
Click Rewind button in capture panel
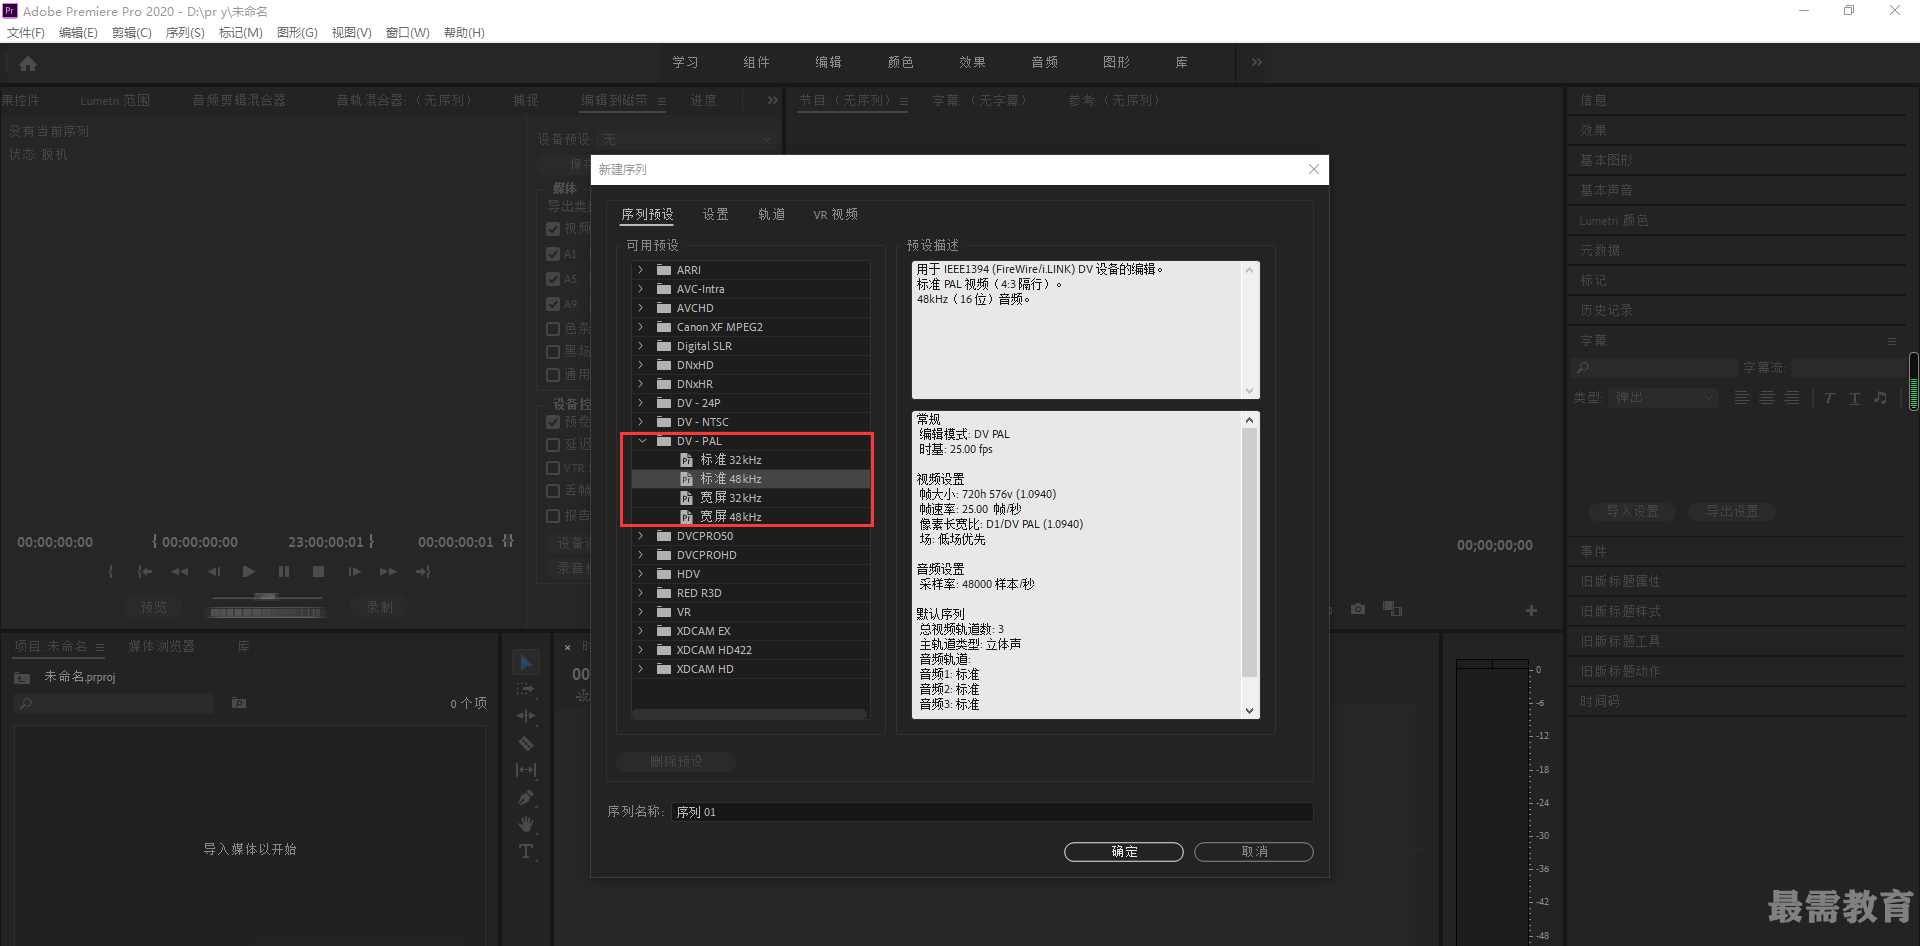pos(180,571)
